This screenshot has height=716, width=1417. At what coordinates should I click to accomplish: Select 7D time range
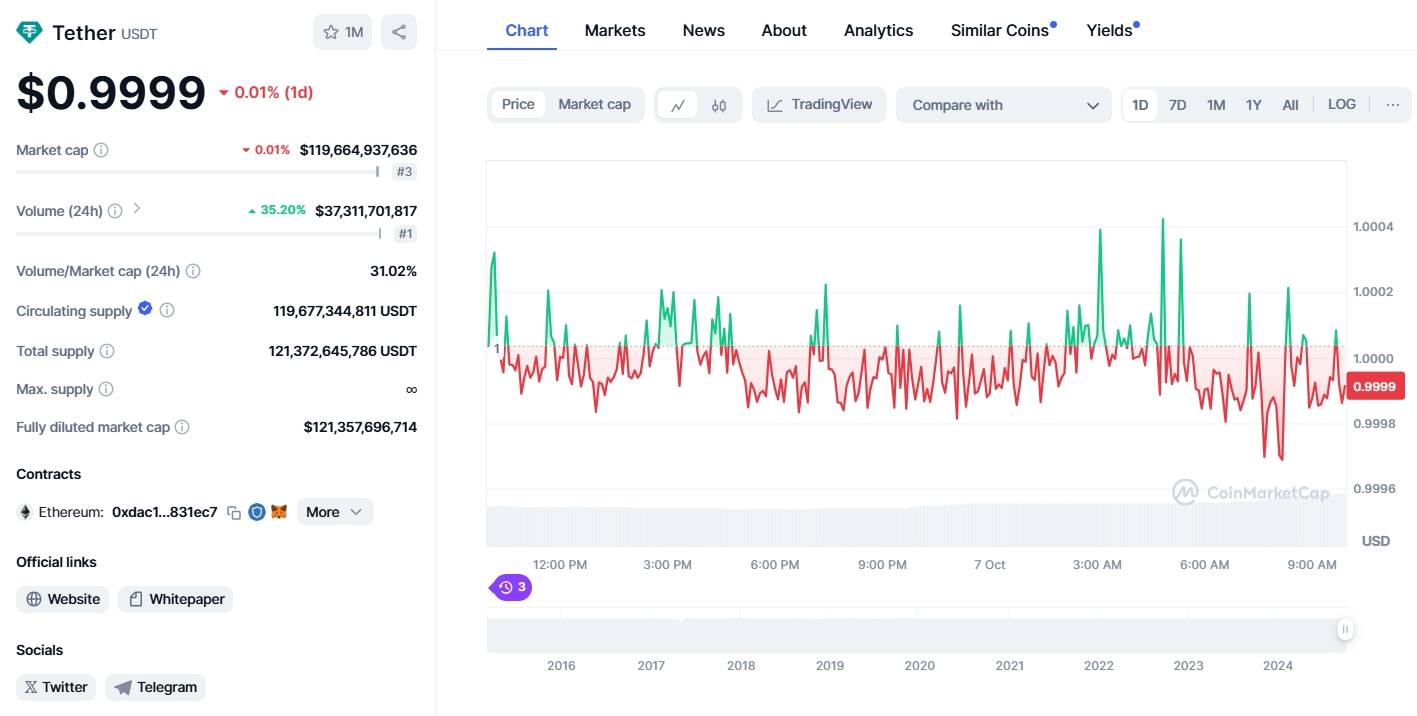point(1178,105)
